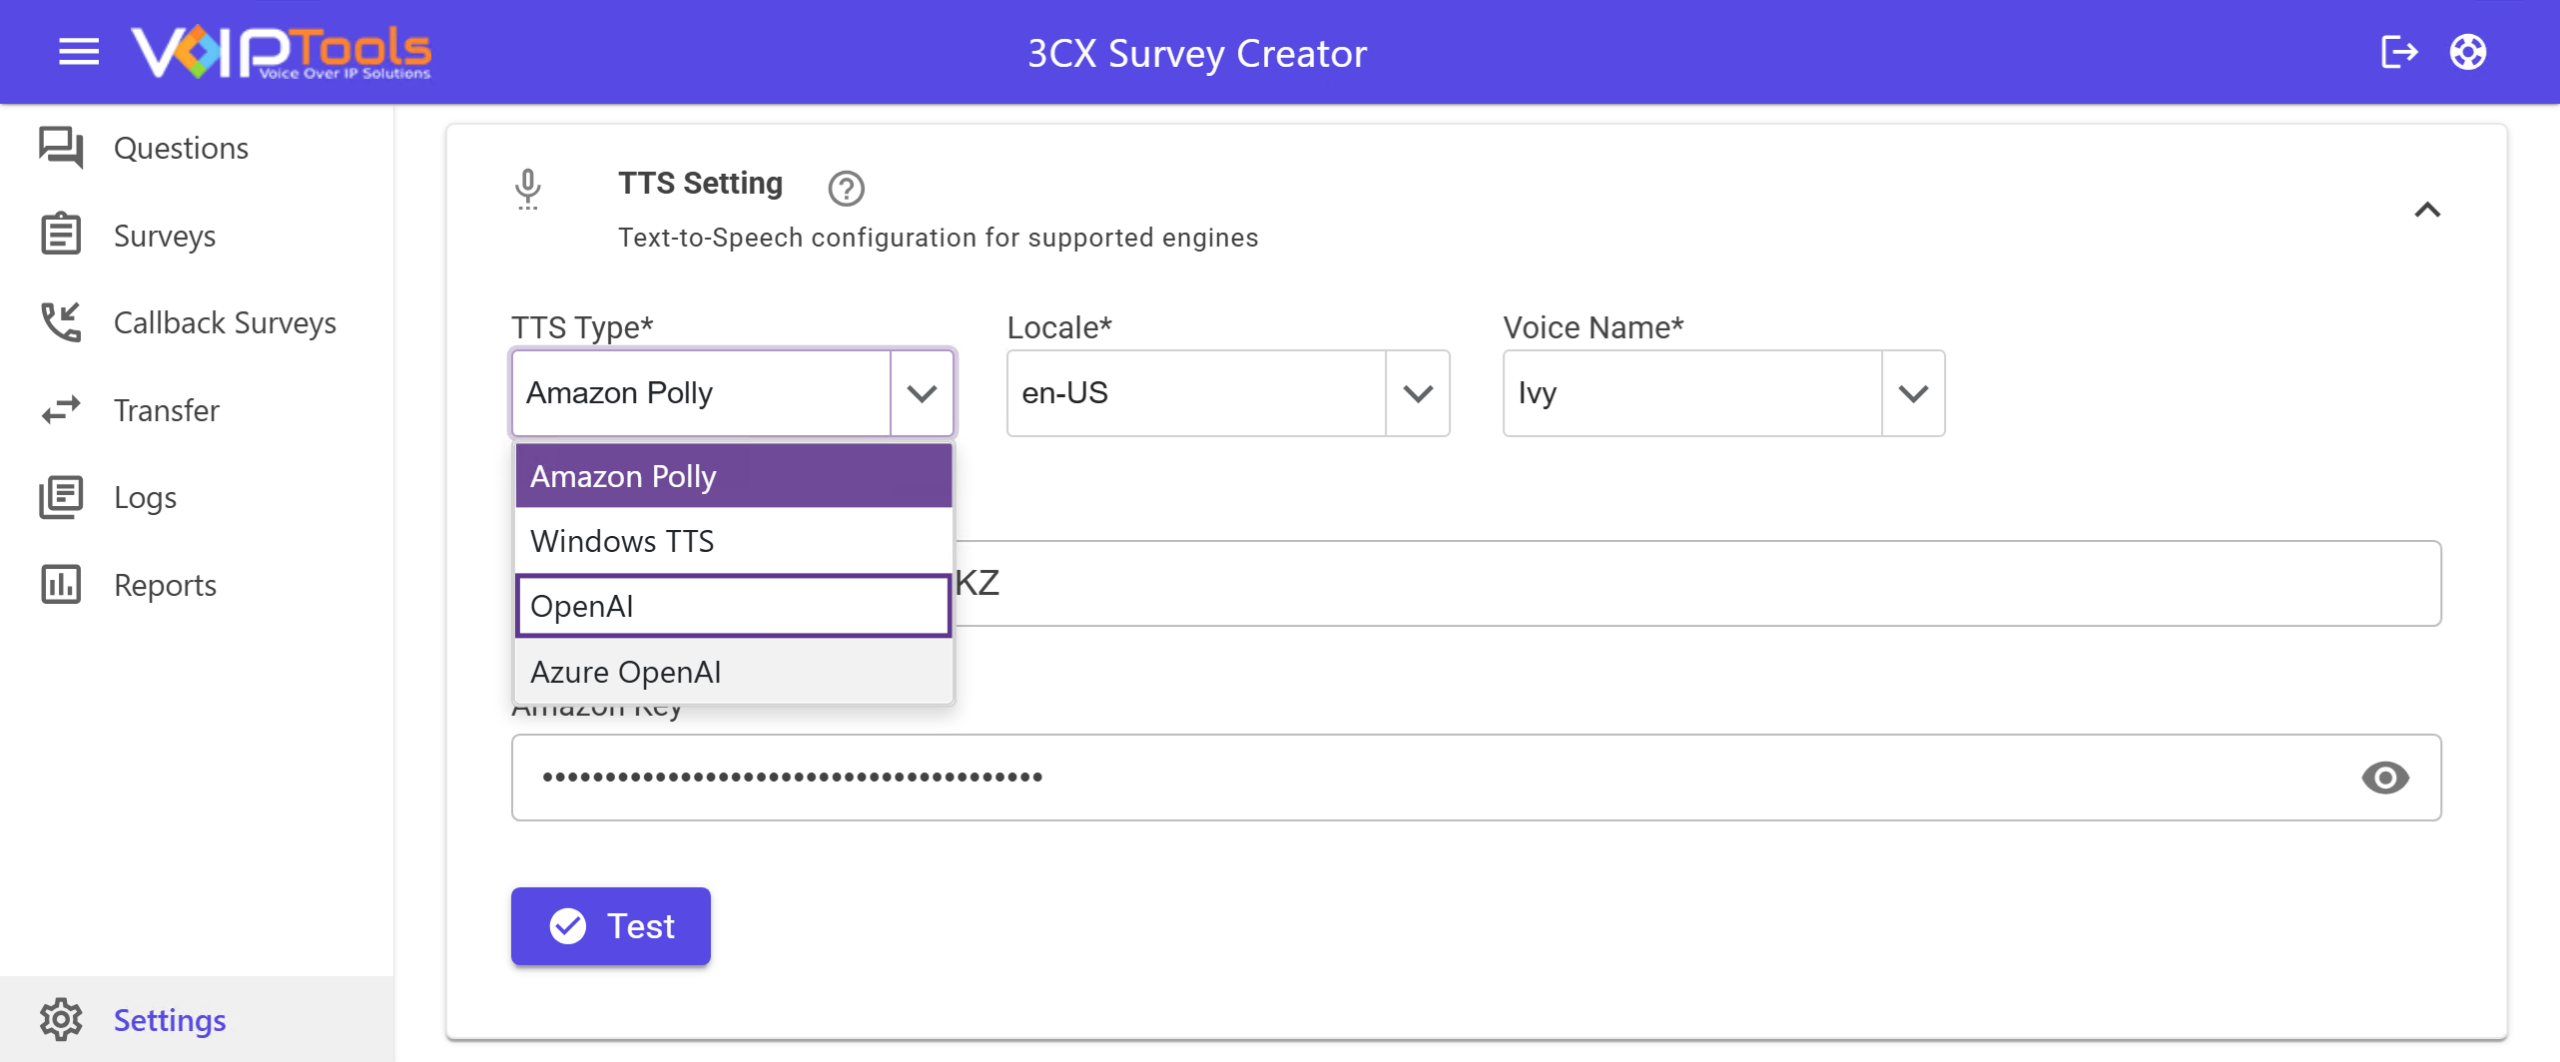Click the Settings gear icon in sidebar
The height and width of the screenshot is (1062, 2560).
coord(61,1019)
